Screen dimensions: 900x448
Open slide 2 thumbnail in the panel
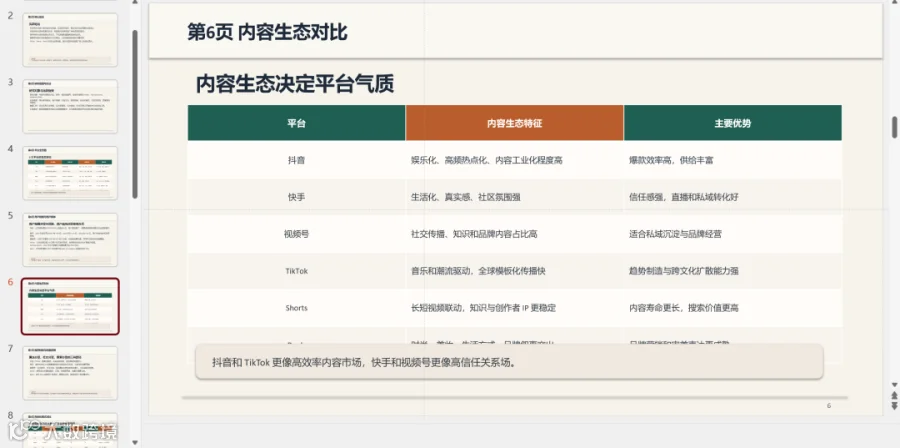70,40
